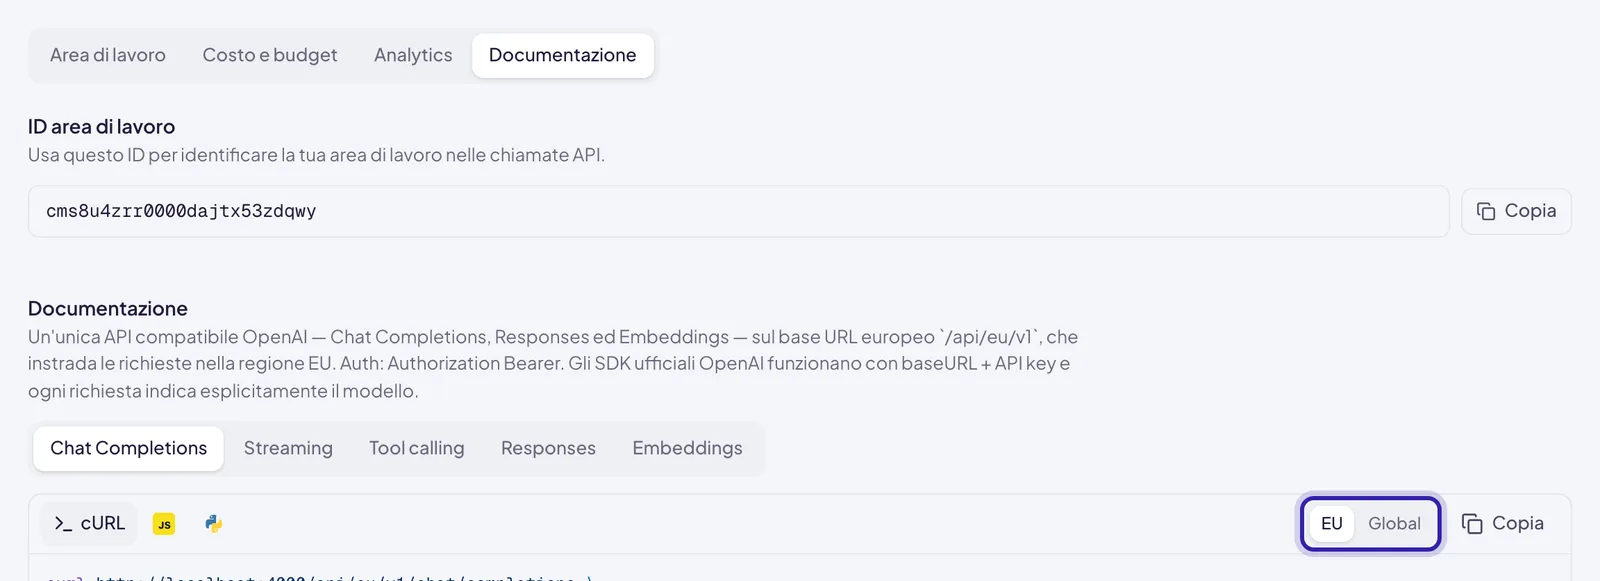Open the Analytics tab
Screen dimensions: 1600x581
[x=413, y=55]
